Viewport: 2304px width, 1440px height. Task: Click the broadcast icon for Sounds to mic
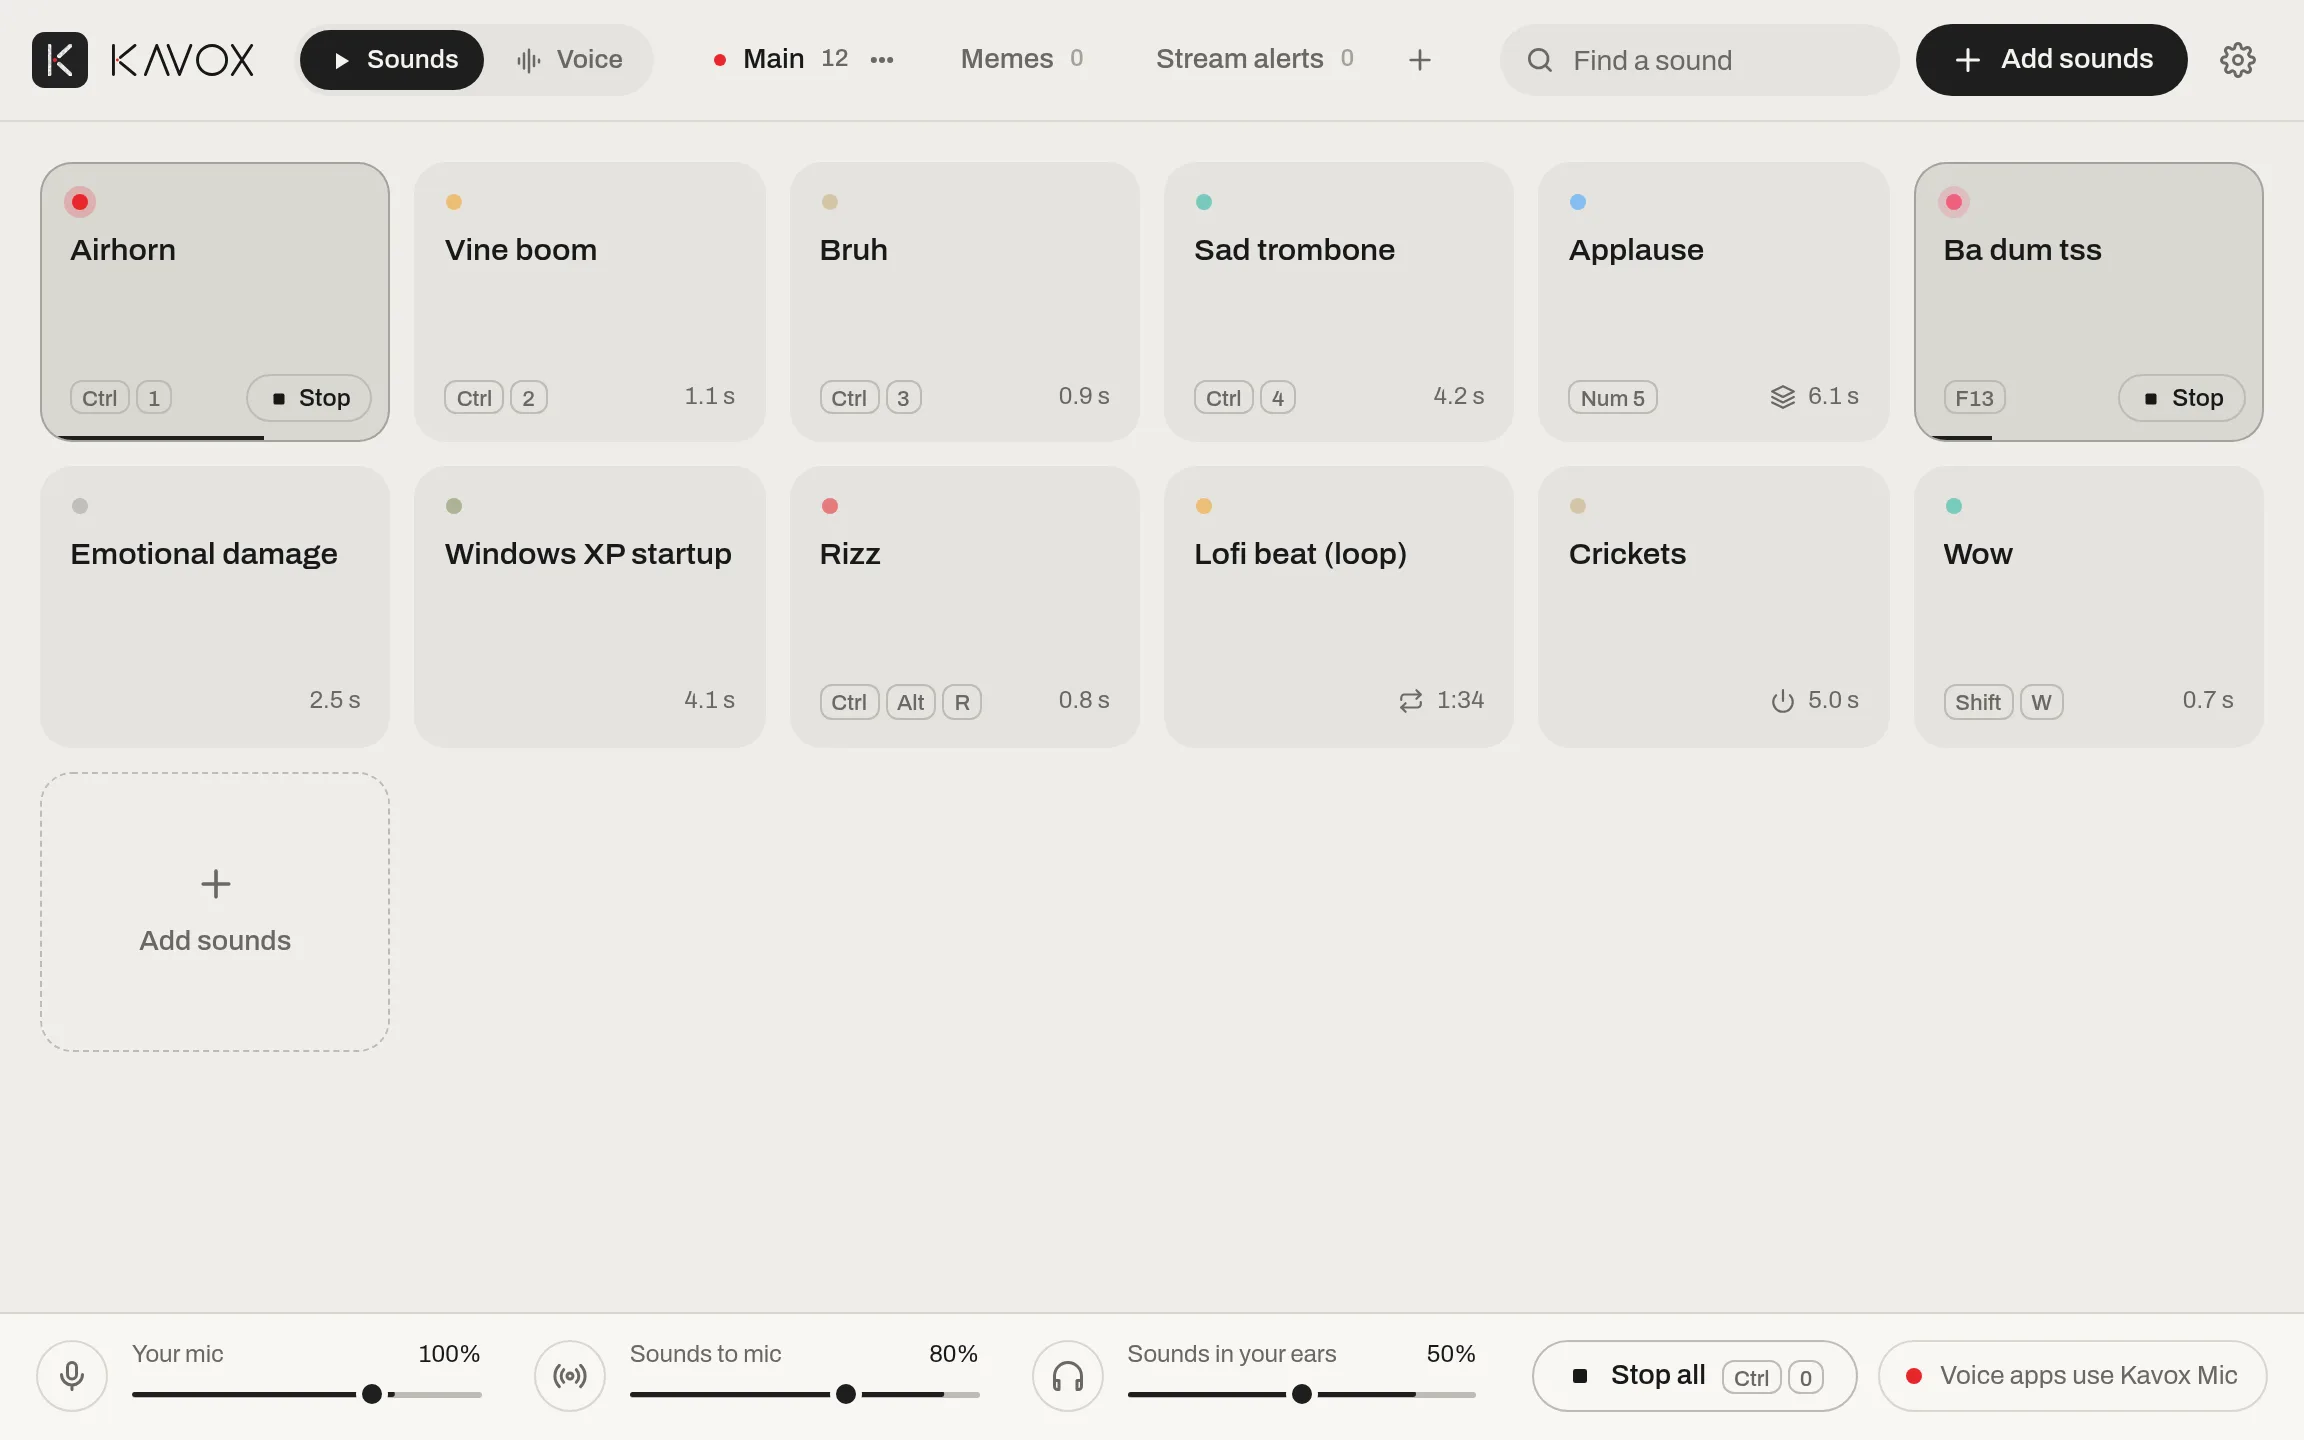point(570,1376)
